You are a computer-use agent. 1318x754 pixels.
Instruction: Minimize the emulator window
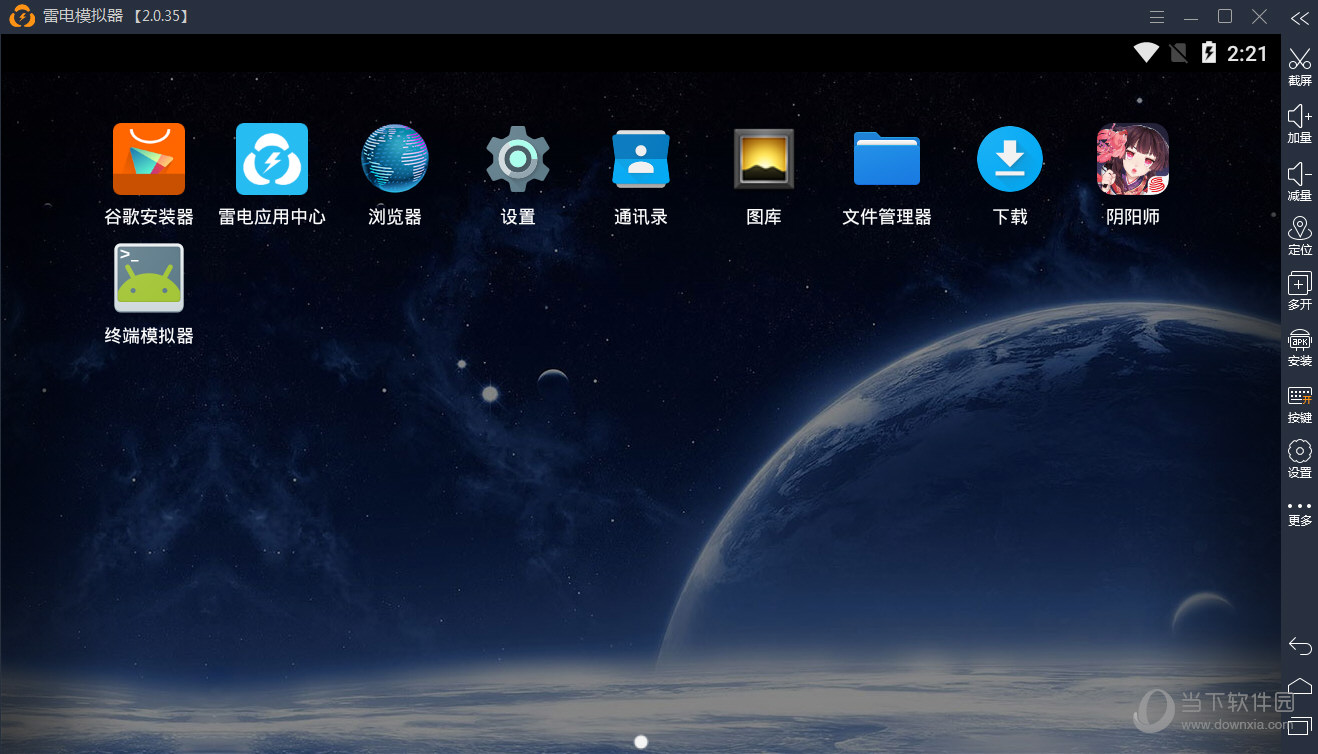pos(1191,17)
